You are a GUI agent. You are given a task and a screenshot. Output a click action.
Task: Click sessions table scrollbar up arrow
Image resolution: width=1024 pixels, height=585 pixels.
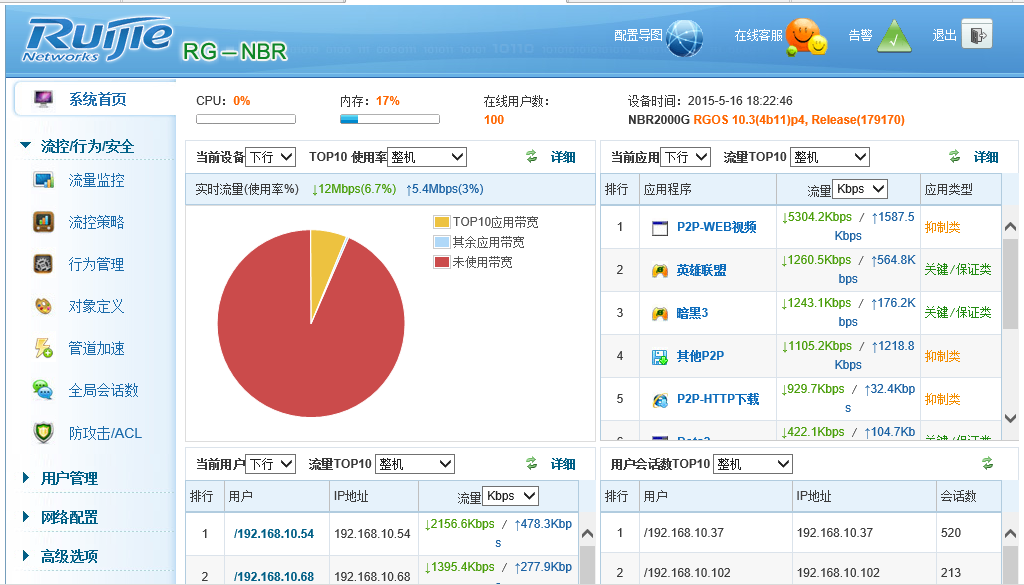(x=1010, y=533)
